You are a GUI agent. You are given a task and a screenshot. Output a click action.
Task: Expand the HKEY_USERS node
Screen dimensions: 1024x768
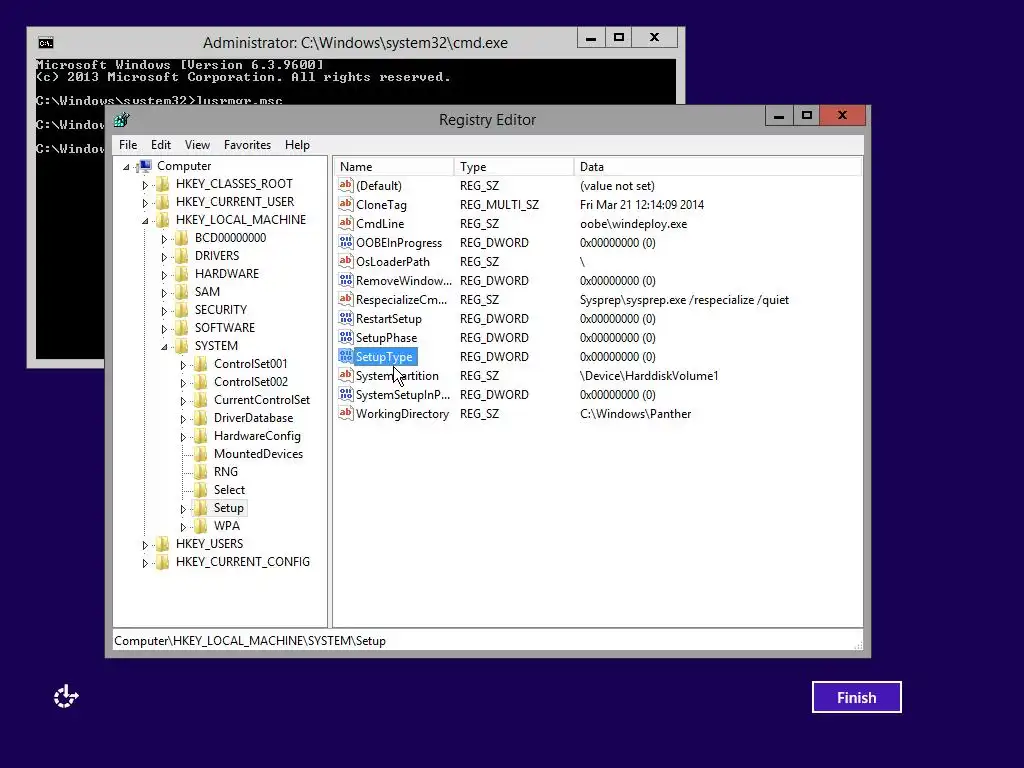(145, 545)
